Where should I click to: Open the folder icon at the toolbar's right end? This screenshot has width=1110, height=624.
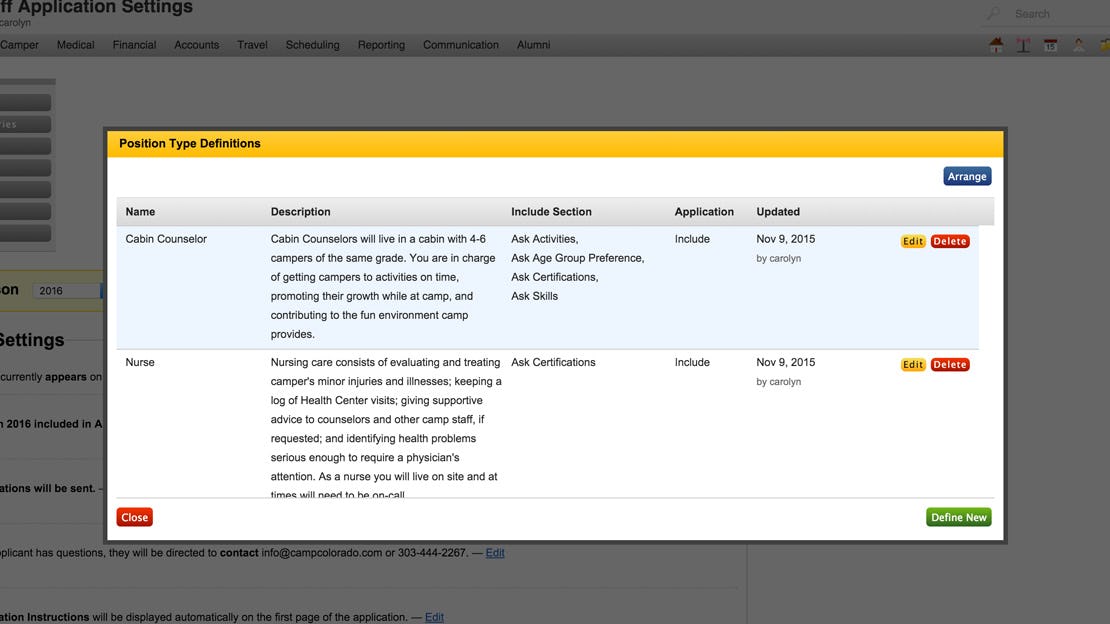(1105, 45)
